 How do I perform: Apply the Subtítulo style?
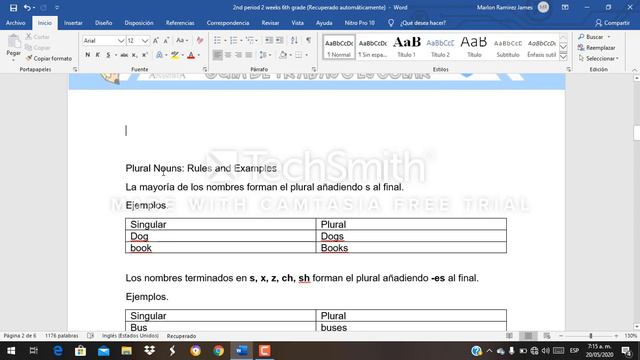(508, 47)
